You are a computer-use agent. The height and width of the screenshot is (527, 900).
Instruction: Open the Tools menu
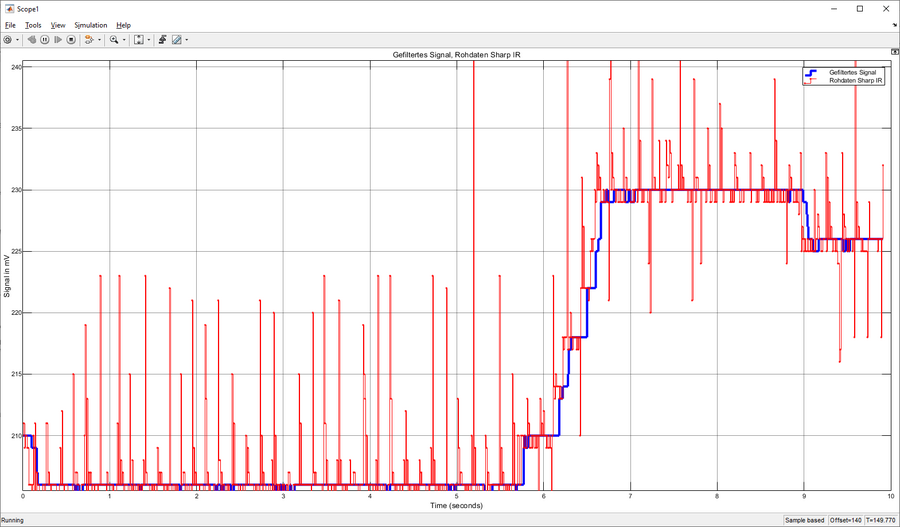(x=33, y=25)
